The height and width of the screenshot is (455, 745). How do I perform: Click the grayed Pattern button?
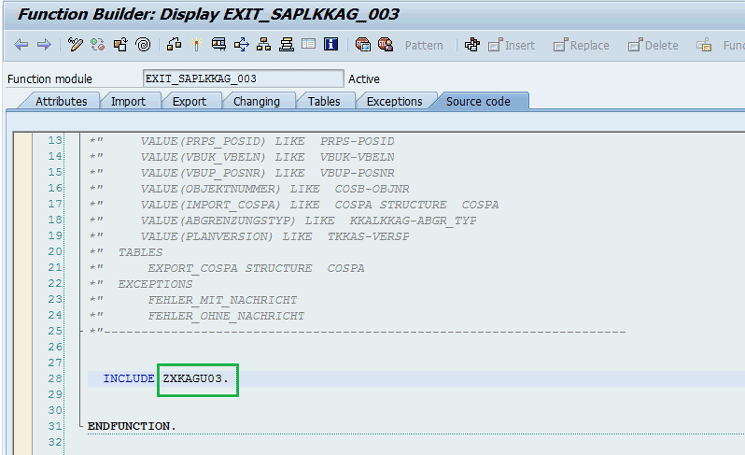[x=424, y=46]
